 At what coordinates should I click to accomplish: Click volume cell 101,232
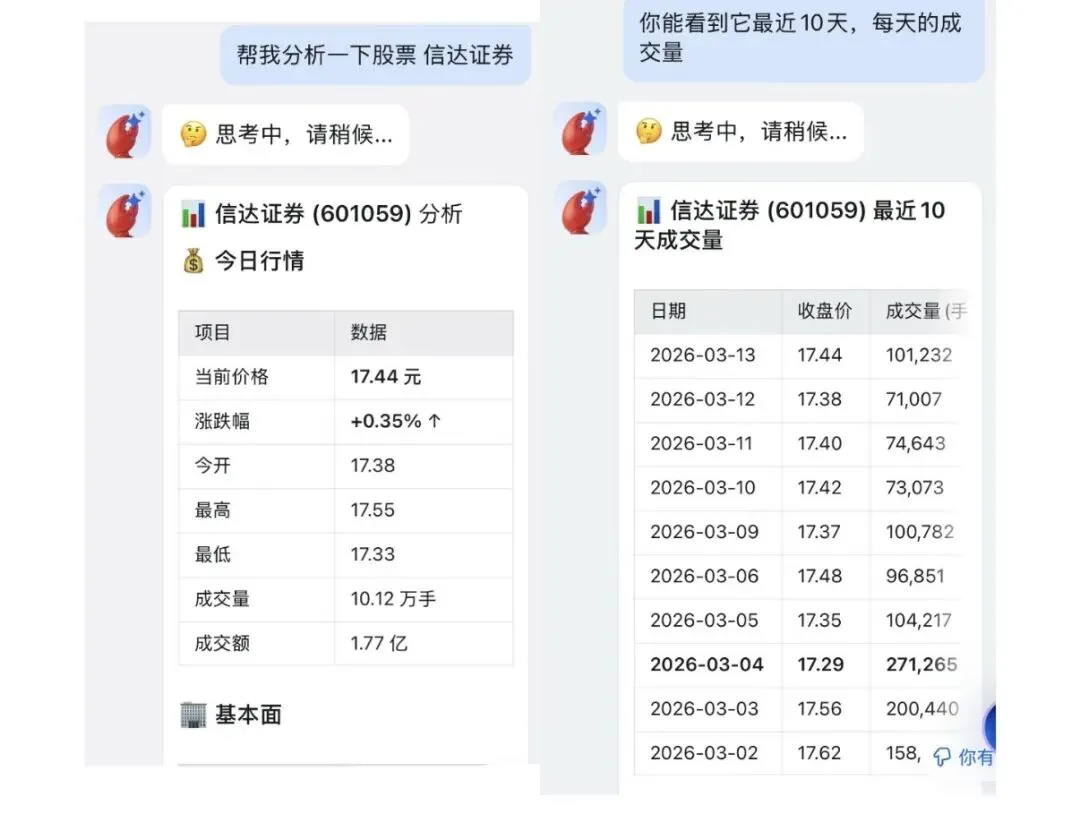click(x=919, y=356)
